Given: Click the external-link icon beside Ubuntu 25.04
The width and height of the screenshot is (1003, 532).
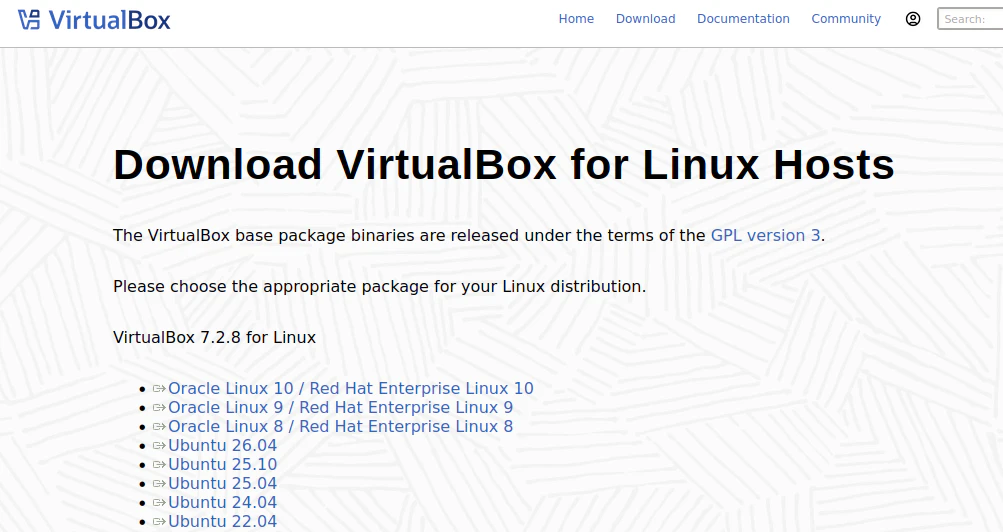Looking at the screenshot, I should [x=159, y=484].
